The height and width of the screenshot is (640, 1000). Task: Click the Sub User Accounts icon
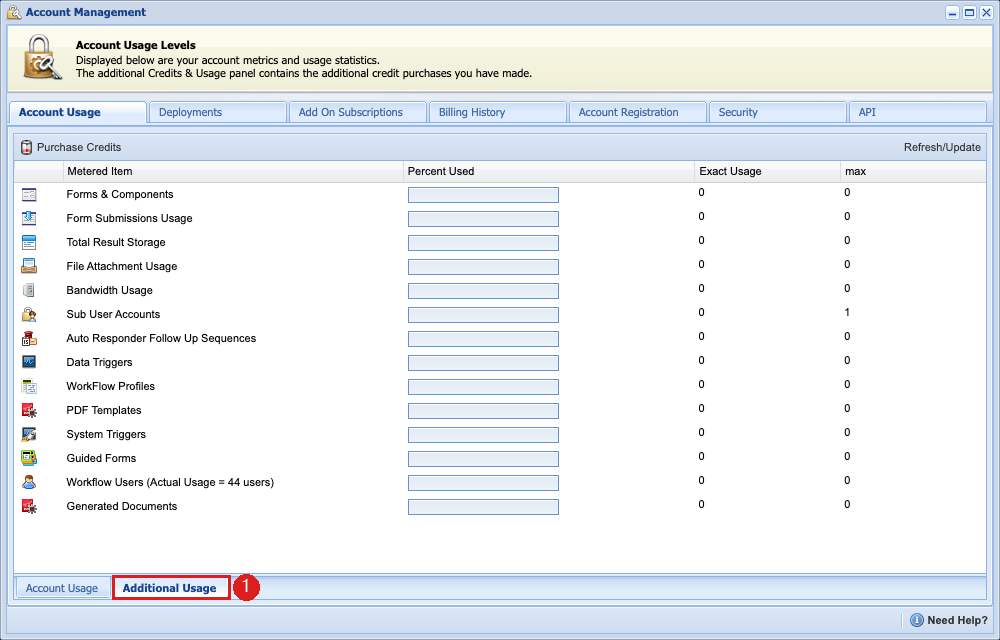pos(29,314)
